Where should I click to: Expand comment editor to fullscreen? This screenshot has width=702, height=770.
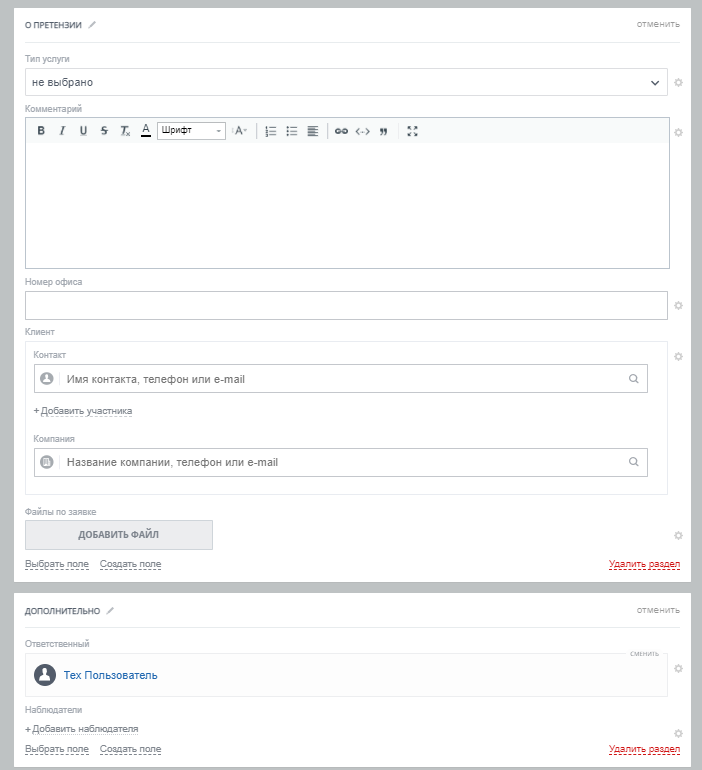412,131
